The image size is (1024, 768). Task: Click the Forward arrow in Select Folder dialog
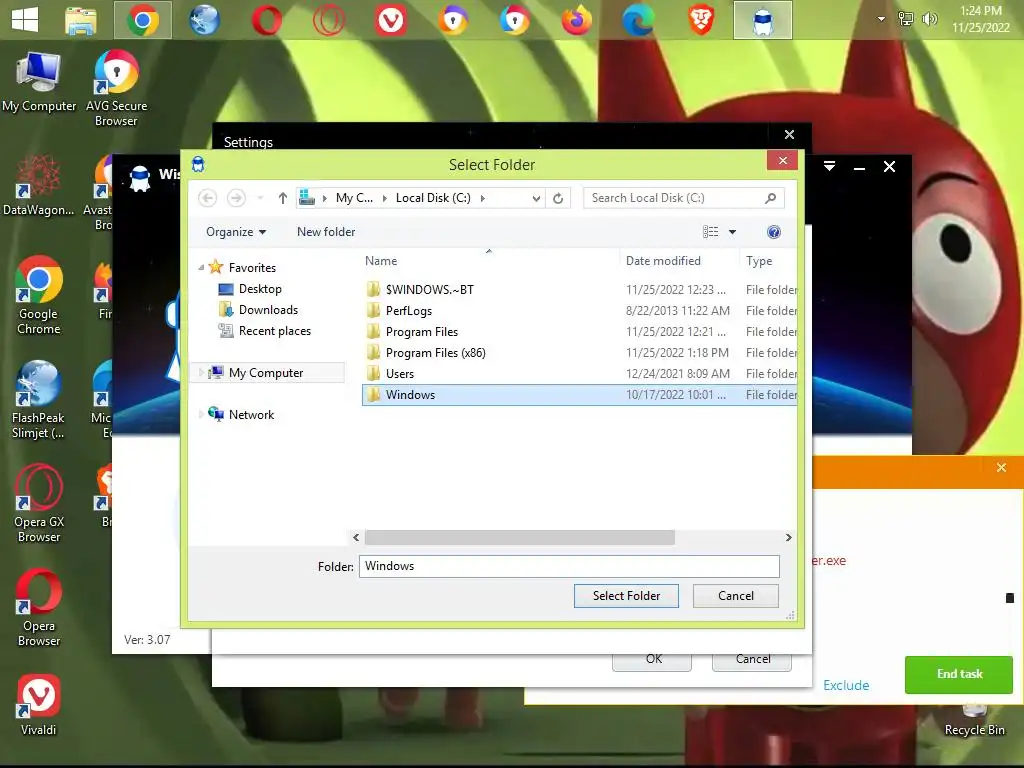pyautogui.click(x=236, y=198)
